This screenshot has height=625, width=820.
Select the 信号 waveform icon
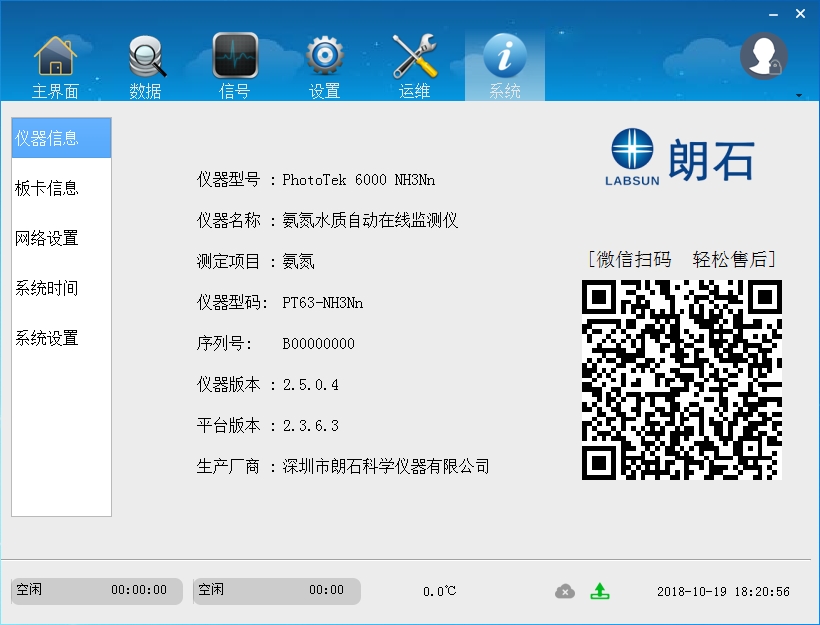235,64
